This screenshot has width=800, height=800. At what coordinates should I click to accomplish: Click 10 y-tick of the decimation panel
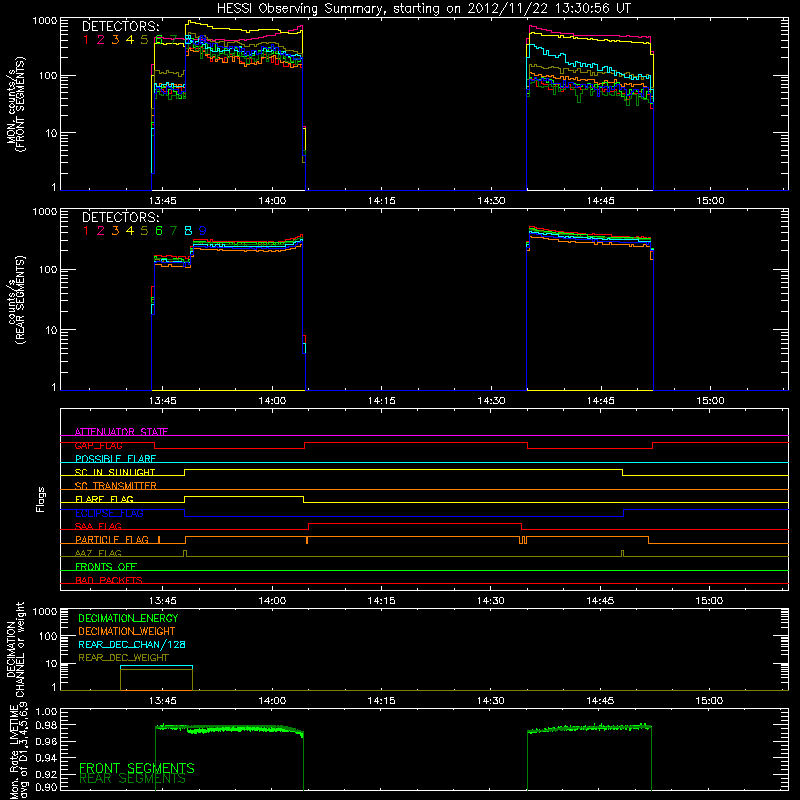(x=51, y=664)
